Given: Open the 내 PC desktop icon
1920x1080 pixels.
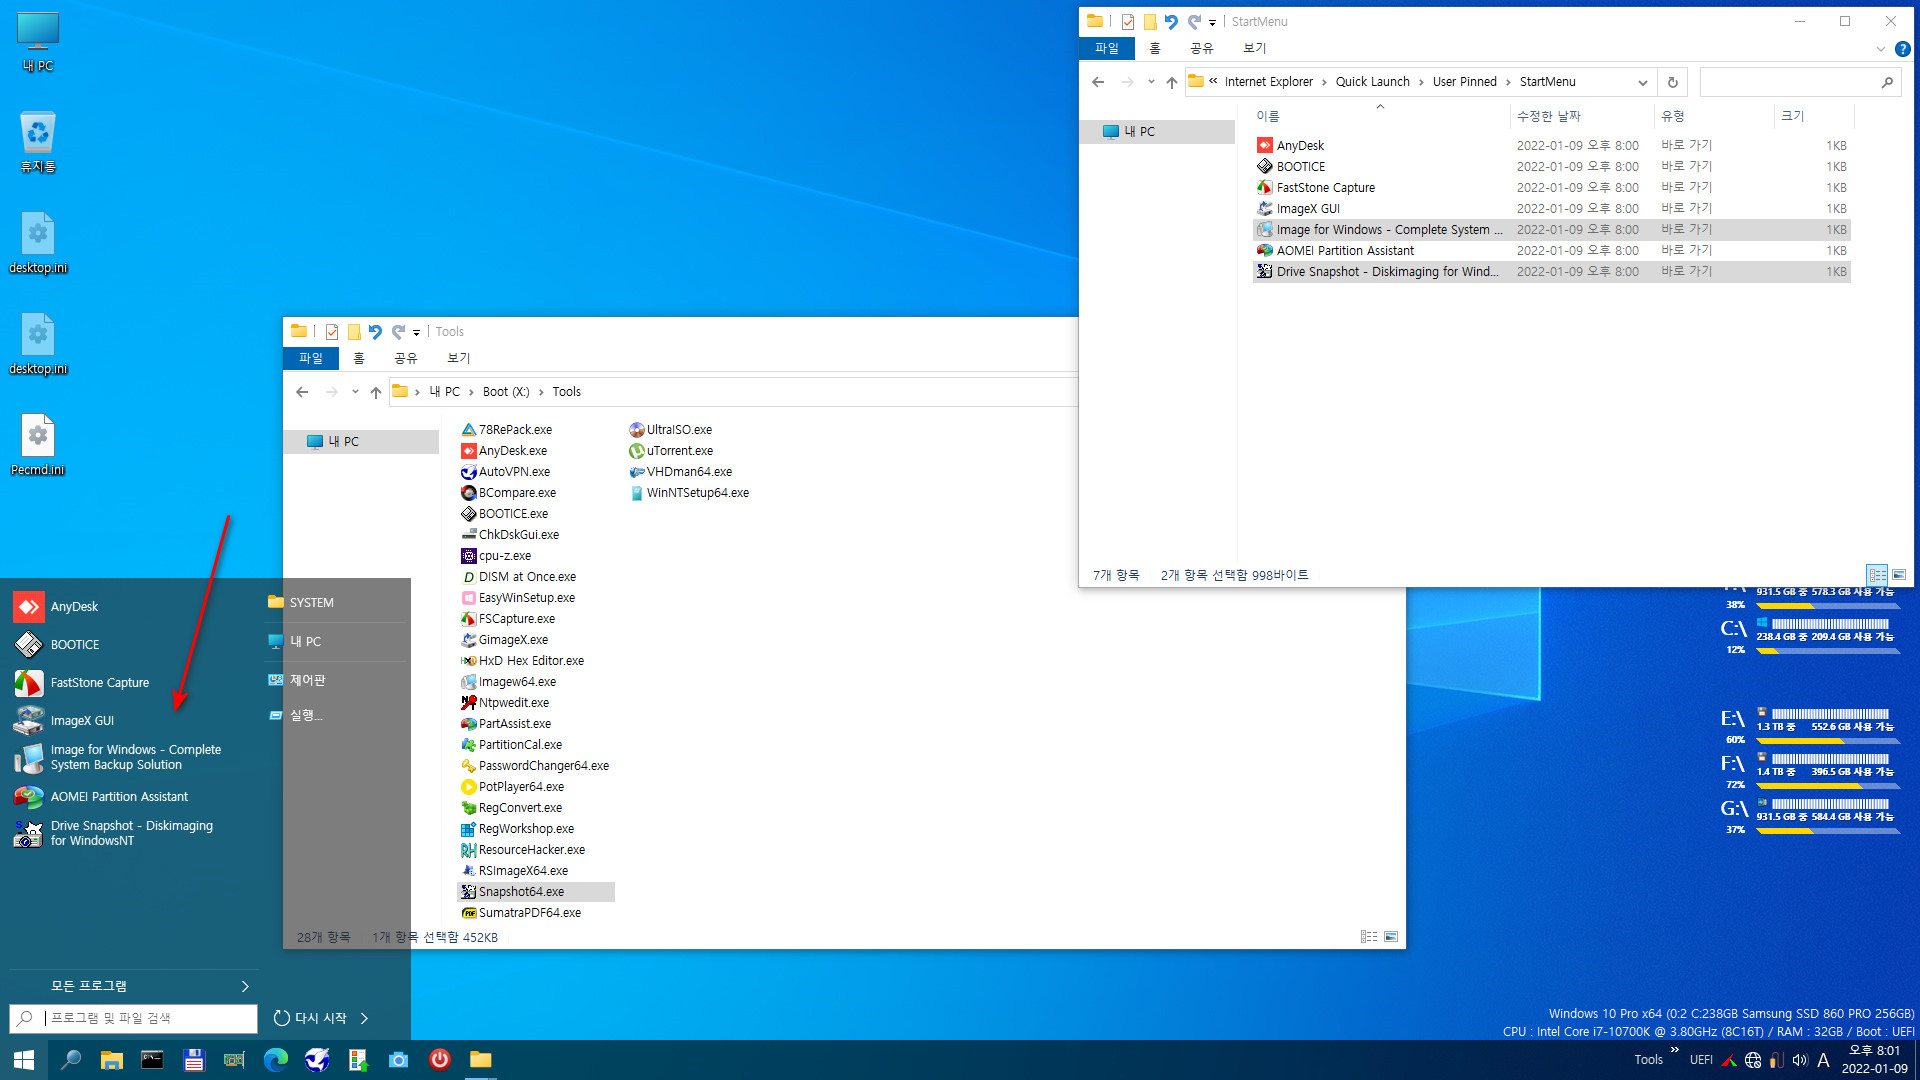Looking at the screenshot, I should point(38,42).
